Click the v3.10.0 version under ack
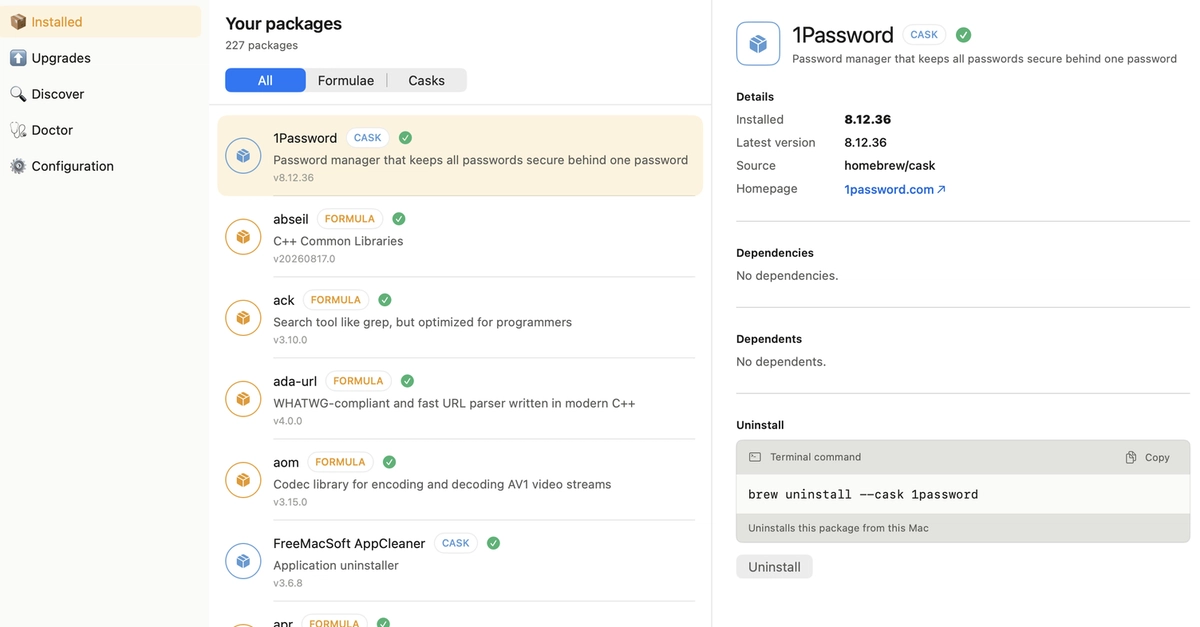1200x627 pixels. coord(290,340)
